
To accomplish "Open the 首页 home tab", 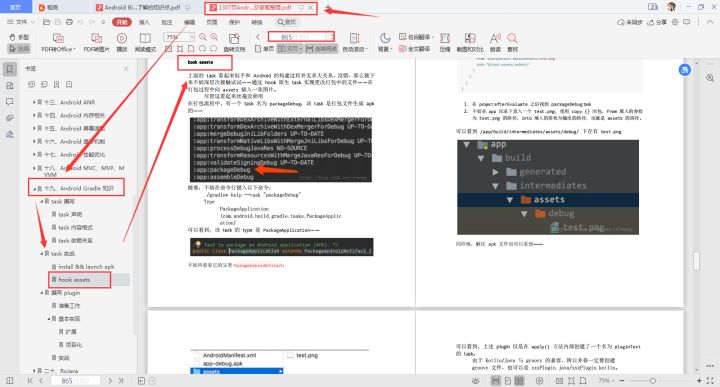I will pos(15,7).
